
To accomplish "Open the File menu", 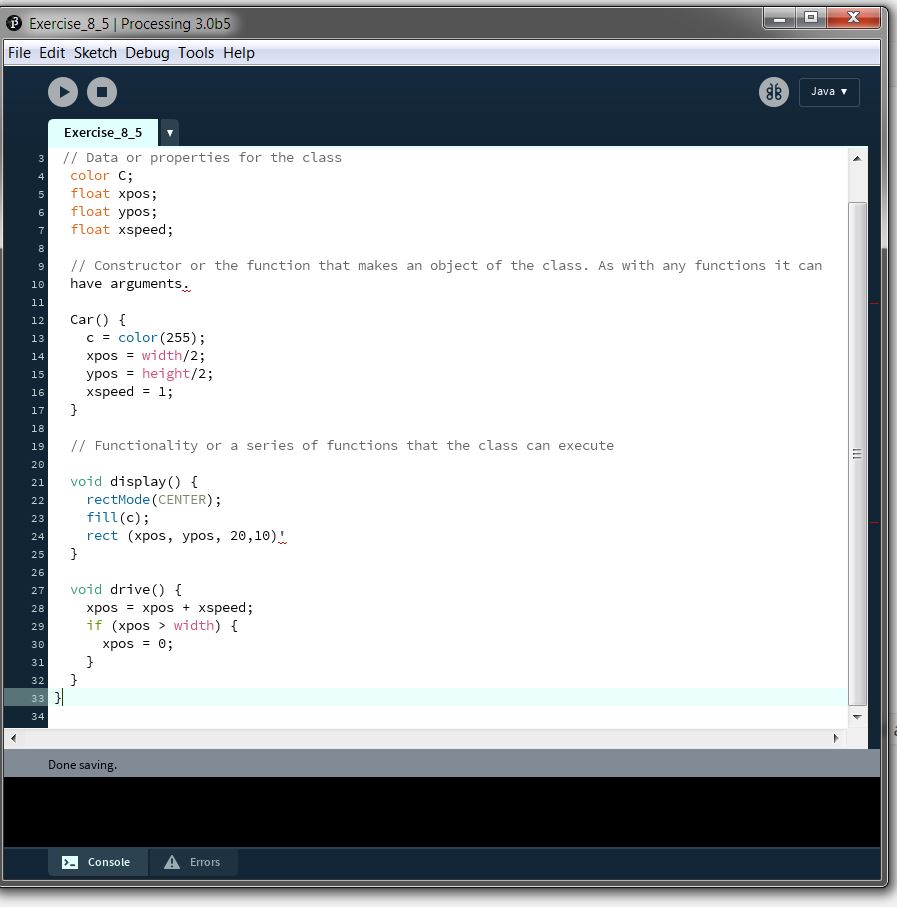I will pos(19,53).
